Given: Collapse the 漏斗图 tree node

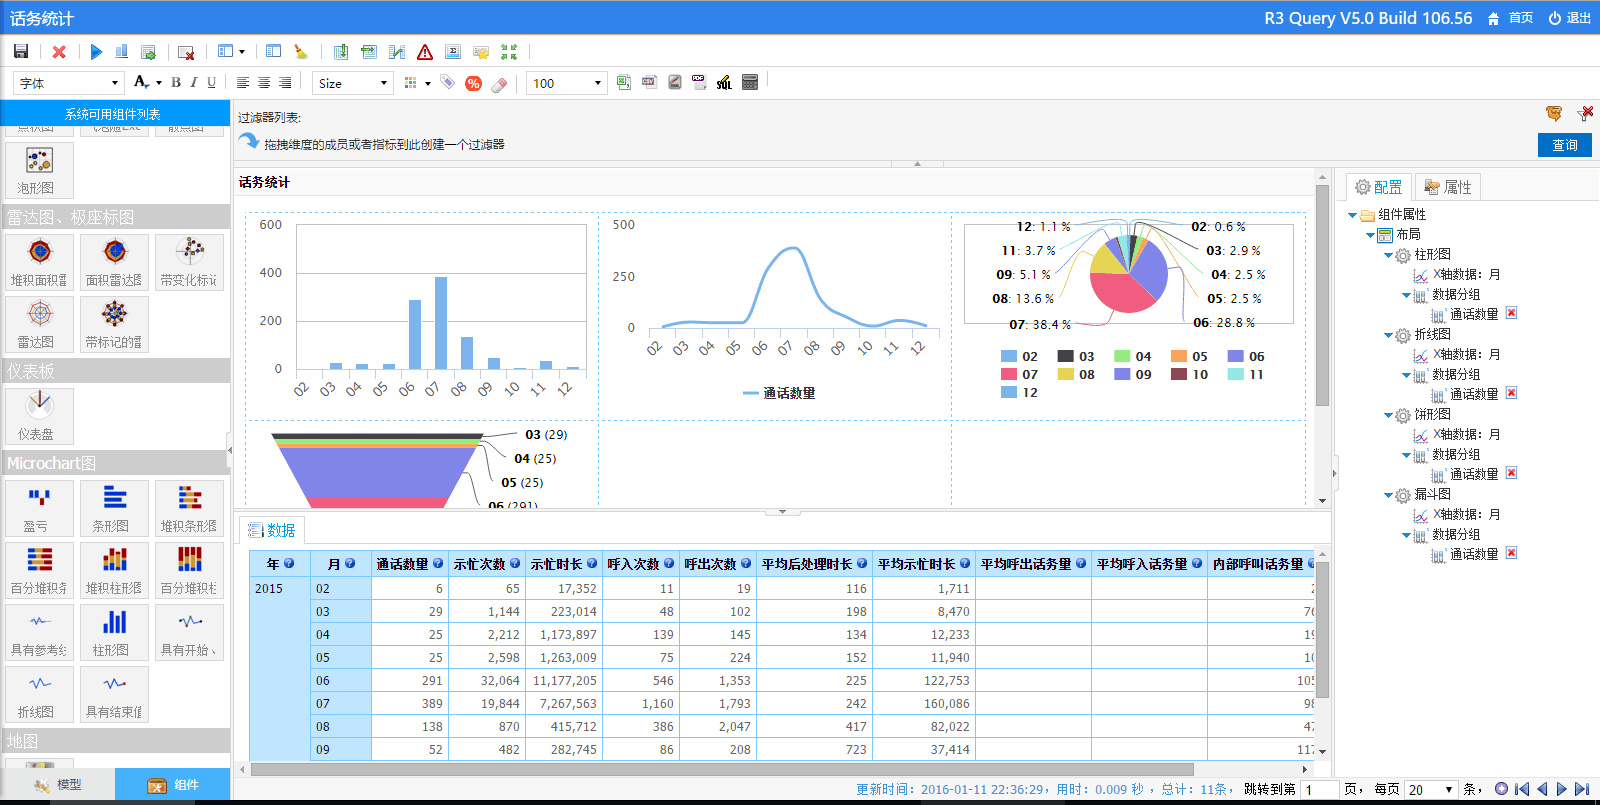Looking at the screenshot, I should point(1389,495).
